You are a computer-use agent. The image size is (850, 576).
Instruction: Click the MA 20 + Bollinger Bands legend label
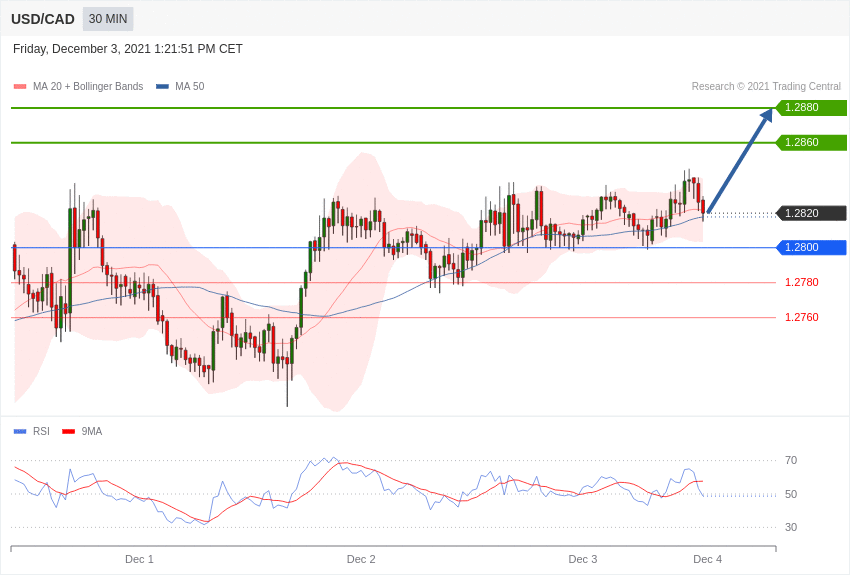tap(88, 86)
